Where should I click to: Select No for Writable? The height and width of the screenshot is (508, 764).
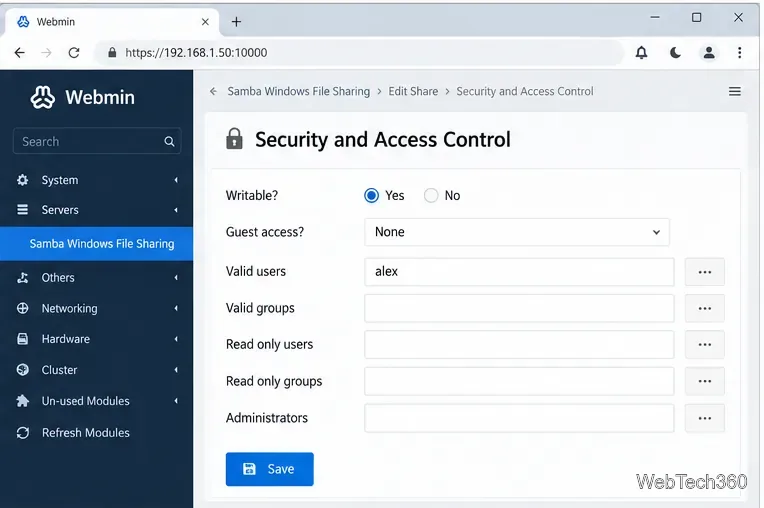(x=431, y=195)
